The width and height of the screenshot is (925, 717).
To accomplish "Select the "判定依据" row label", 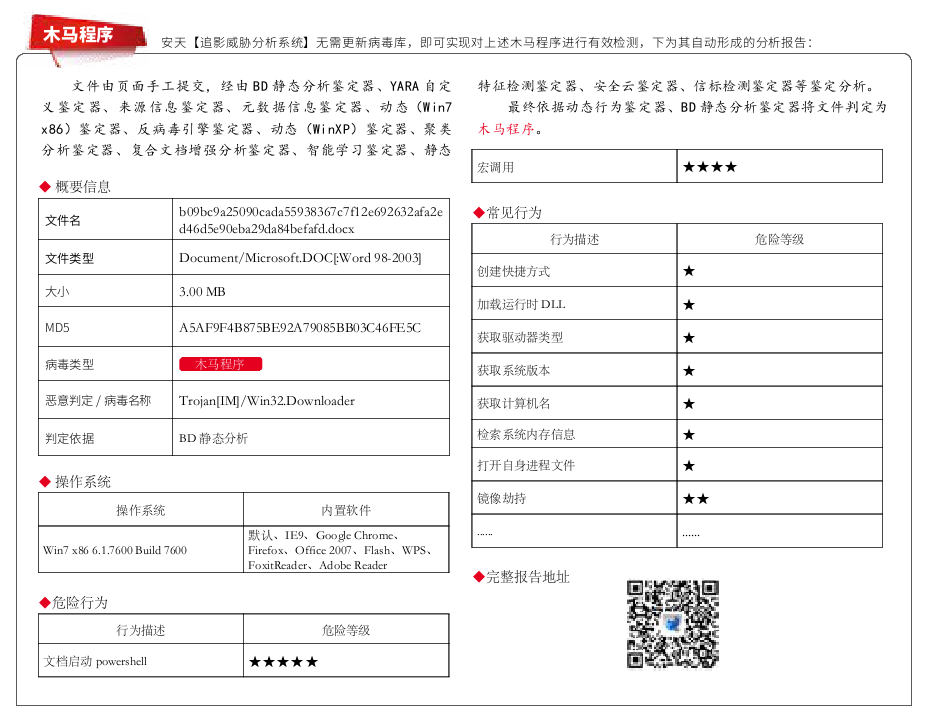I will point(70,438).
